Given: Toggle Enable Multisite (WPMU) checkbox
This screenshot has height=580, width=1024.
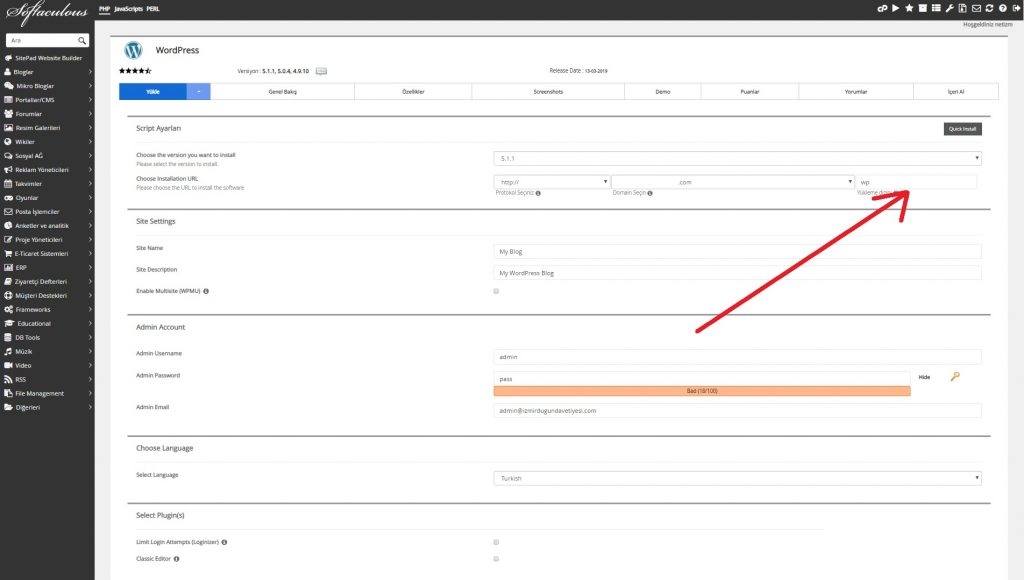Looking at the screenshot, I should [496, 291].
